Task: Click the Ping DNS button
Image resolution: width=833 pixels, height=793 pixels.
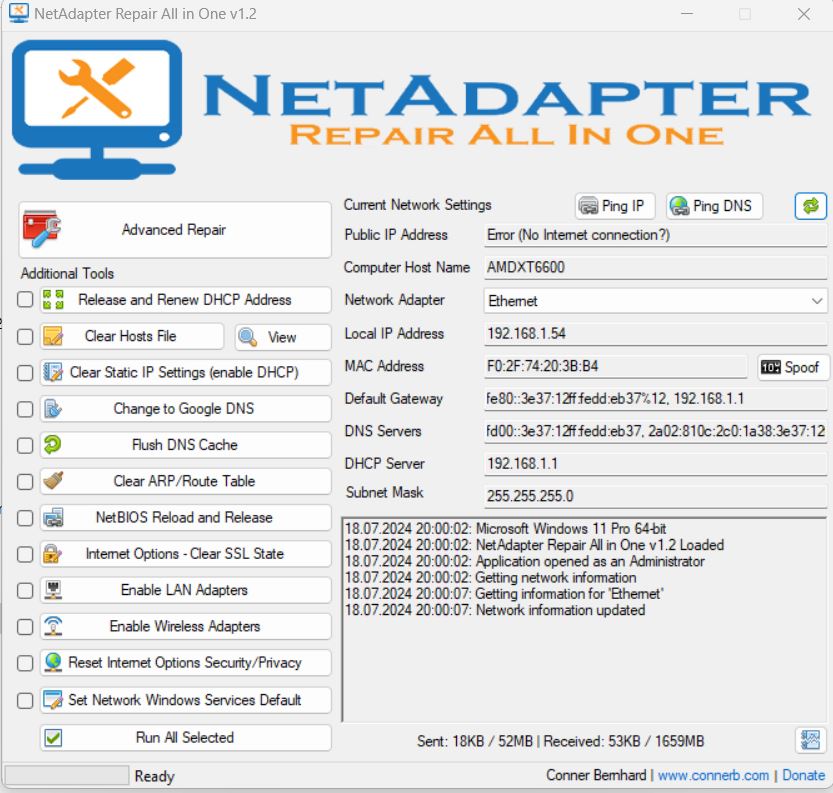Action: (715, 206)
